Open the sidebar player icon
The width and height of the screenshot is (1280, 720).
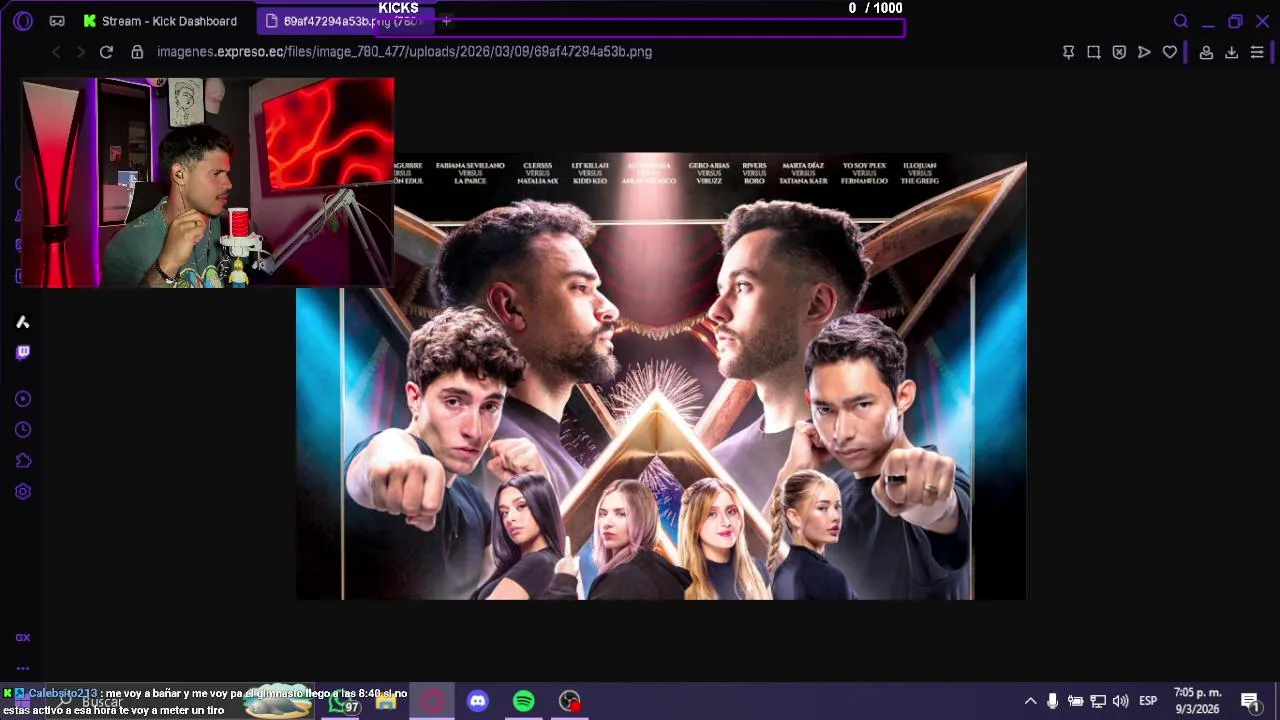coord(23,399)
